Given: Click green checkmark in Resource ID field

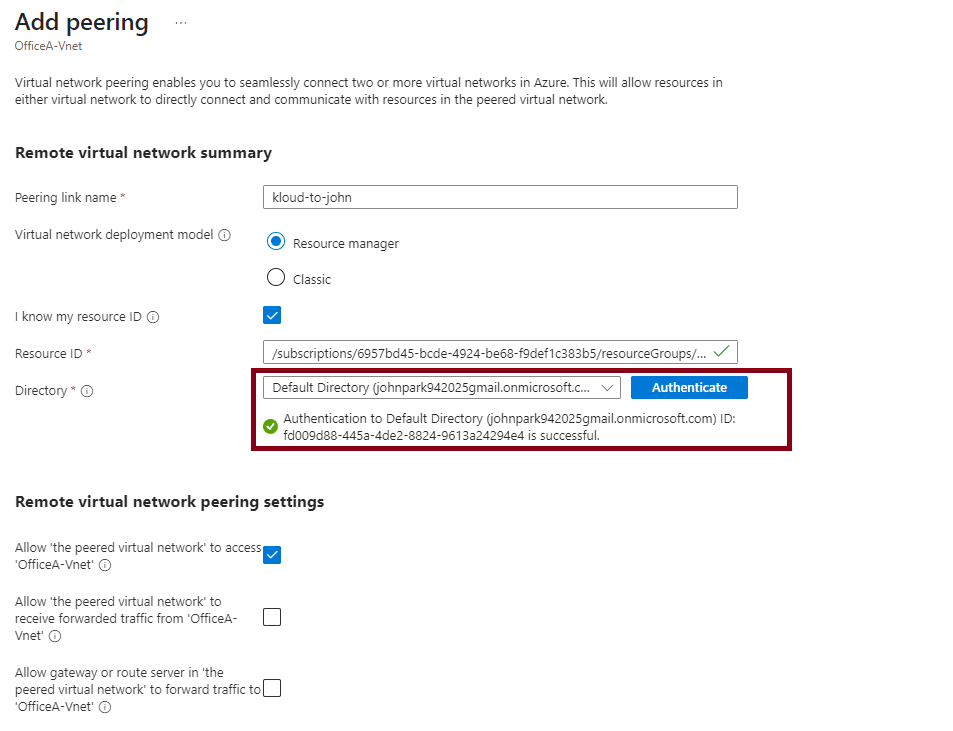Looking at the screenshot, I should coord(722,352).
